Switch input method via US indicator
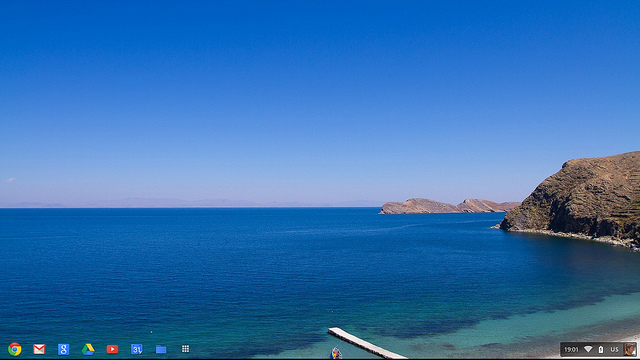This screenshot has height=360, width=640. pyautogui.click(x=614, y=349)
